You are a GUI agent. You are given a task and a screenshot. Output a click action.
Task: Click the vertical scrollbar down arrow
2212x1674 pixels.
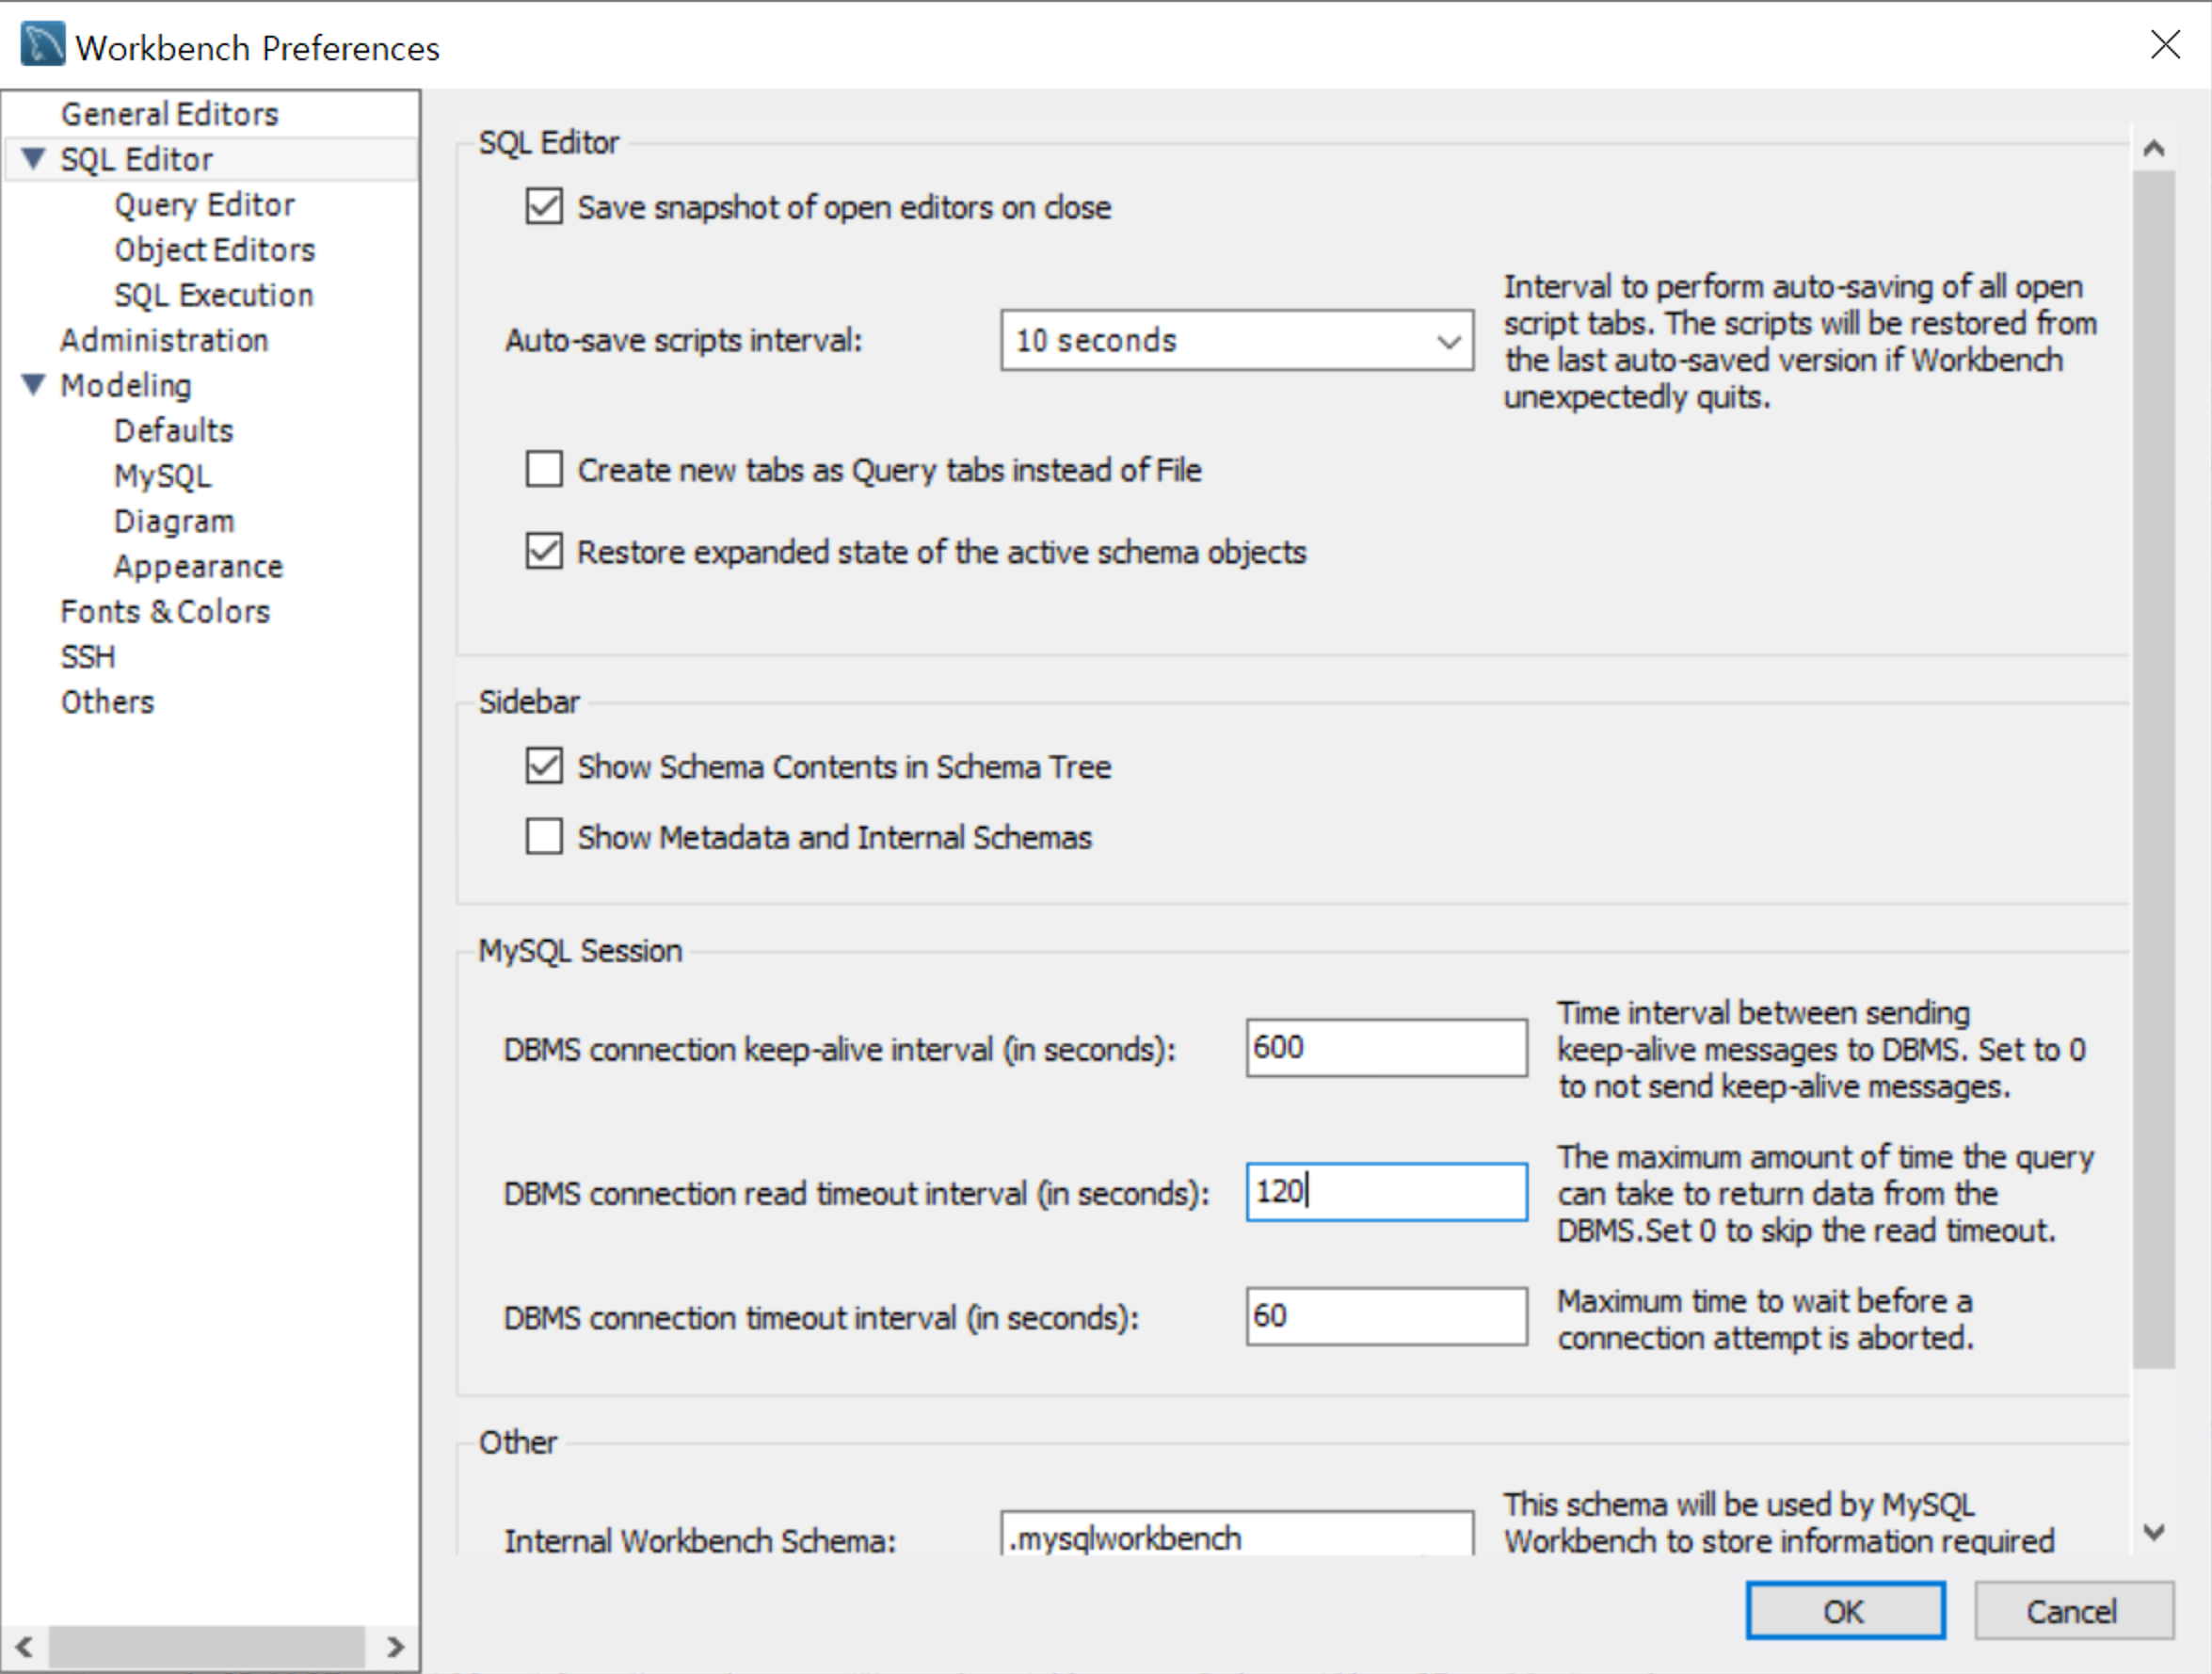(2154, 1531)
